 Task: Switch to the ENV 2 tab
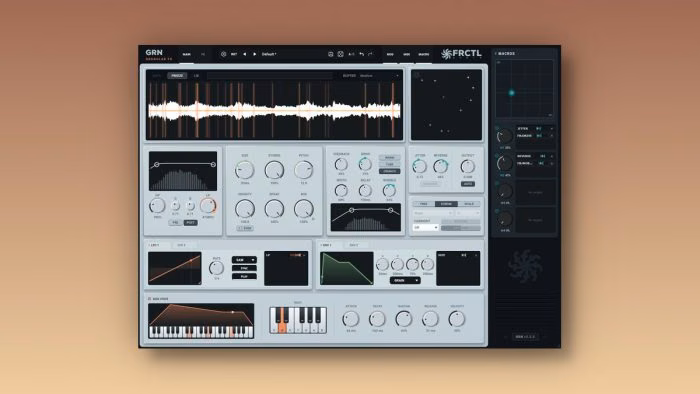354,245
